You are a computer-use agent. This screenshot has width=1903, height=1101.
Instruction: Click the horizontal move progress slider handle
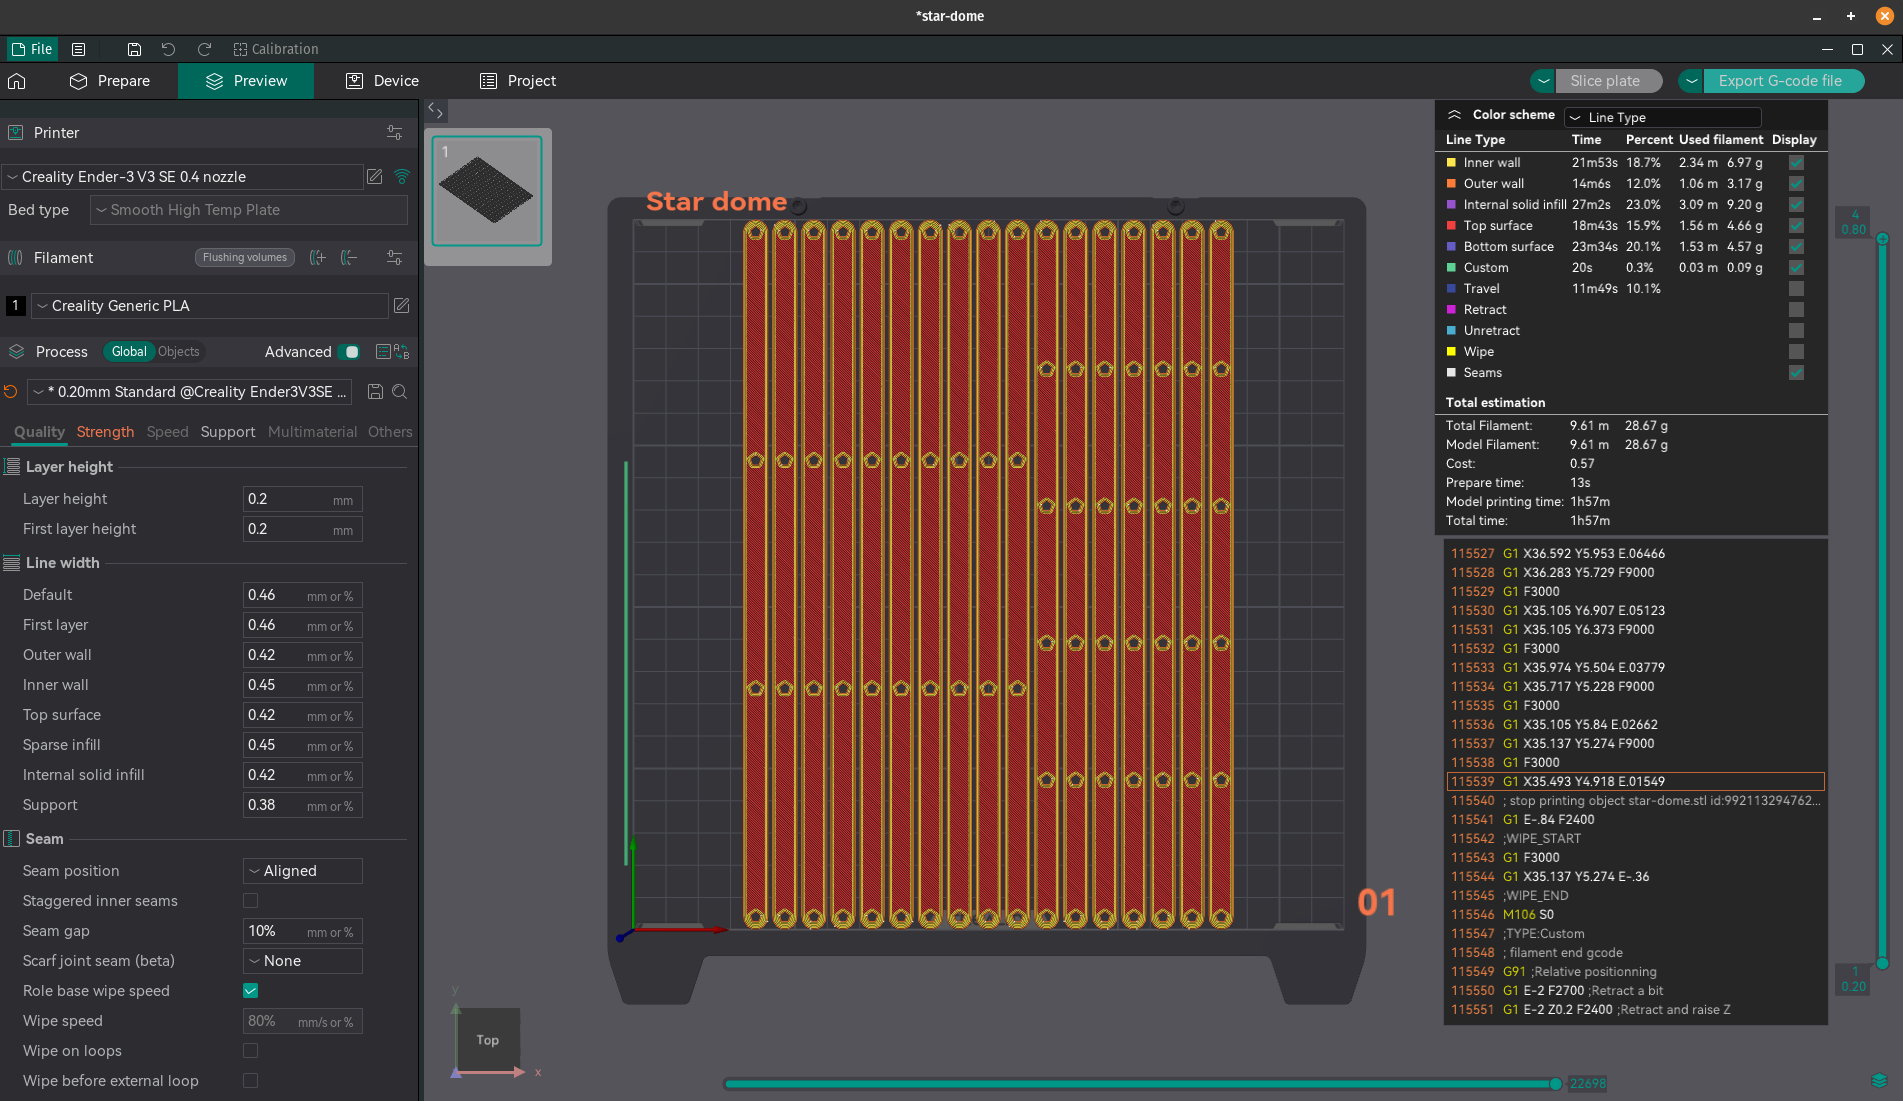(x=1555, y=1084)
